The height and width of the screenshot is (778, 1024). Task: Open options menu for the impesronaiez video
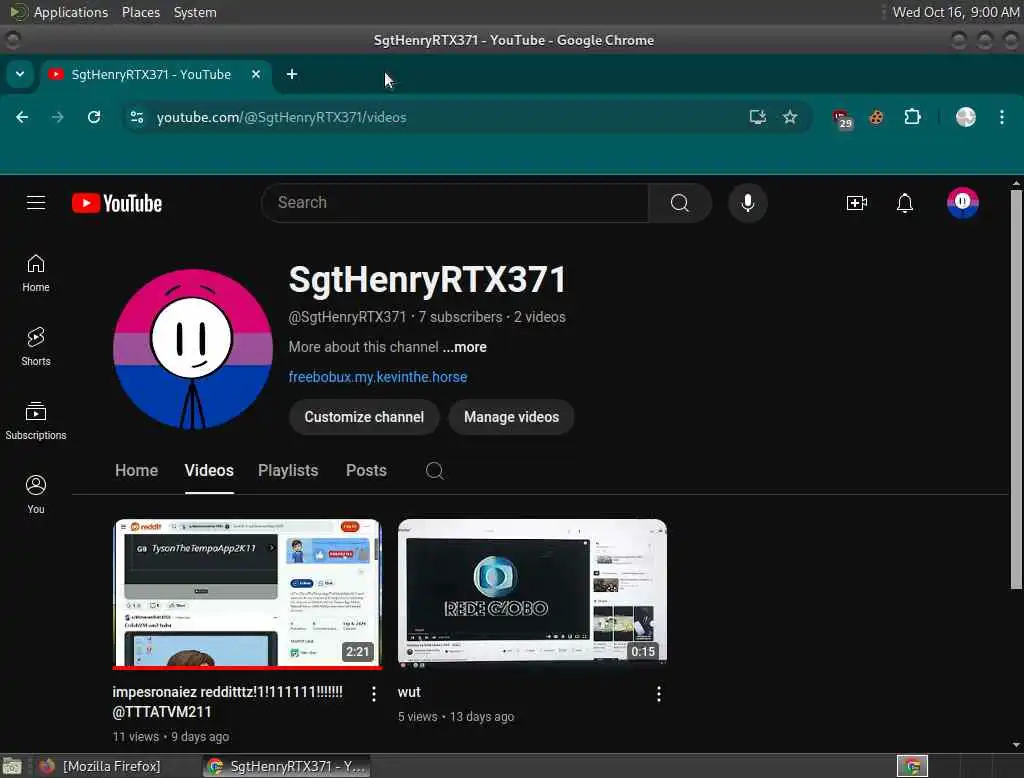point(374,694)
